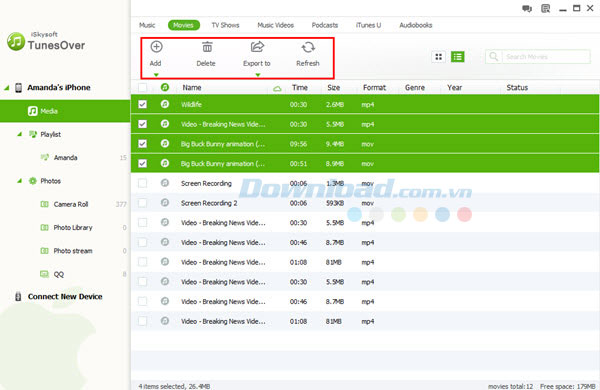Click the Add plus icon
Screen dimensions: 600x390
click(x=156, y=47)
